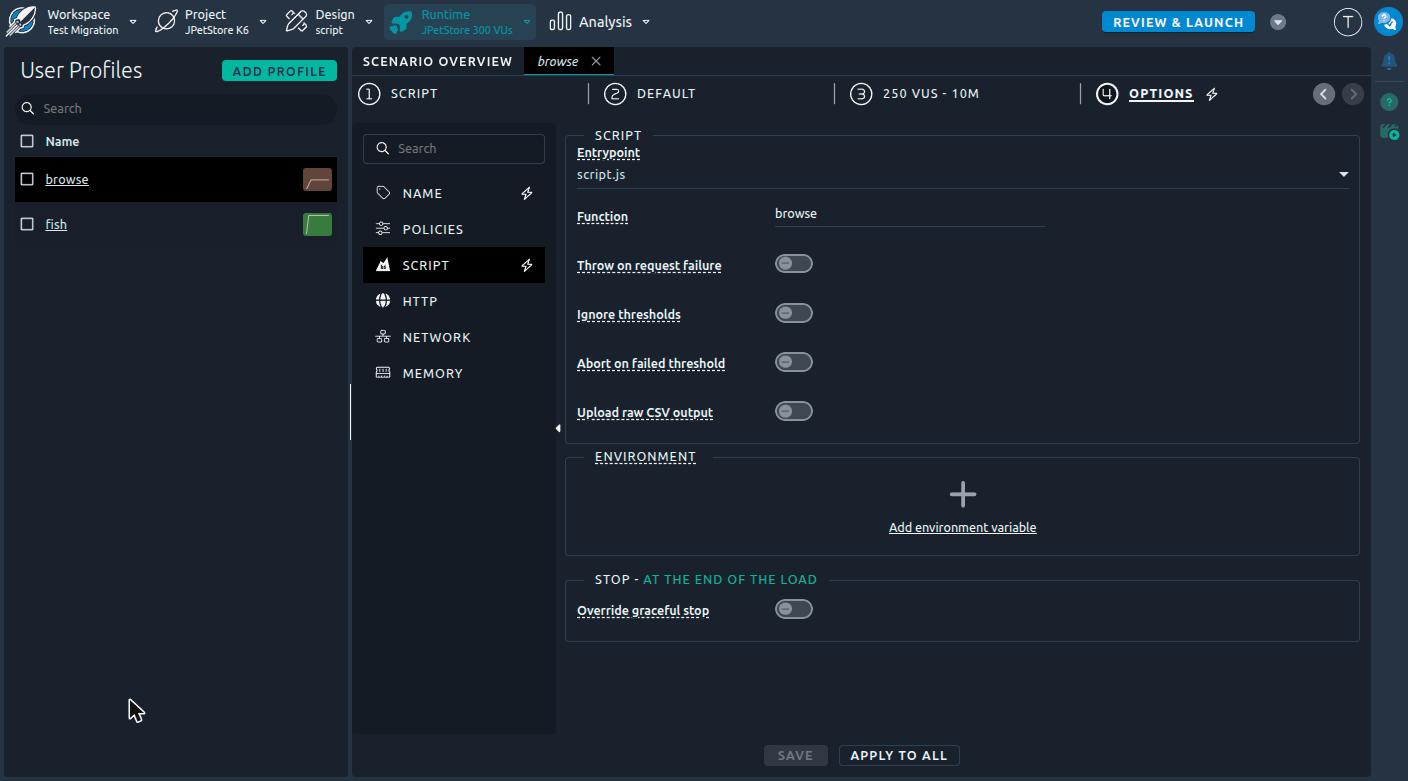Open the chat support icon
The width and height of the screenshot is (1408, 781).
pyautogui.click(x=1388, y=21)
